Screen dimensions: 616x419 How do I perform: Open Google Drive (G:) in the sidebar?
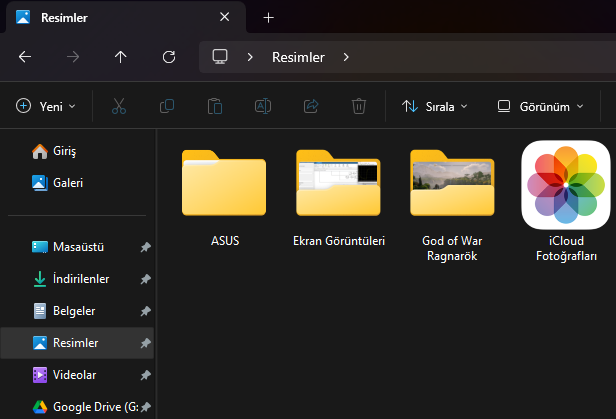(77, 407)
